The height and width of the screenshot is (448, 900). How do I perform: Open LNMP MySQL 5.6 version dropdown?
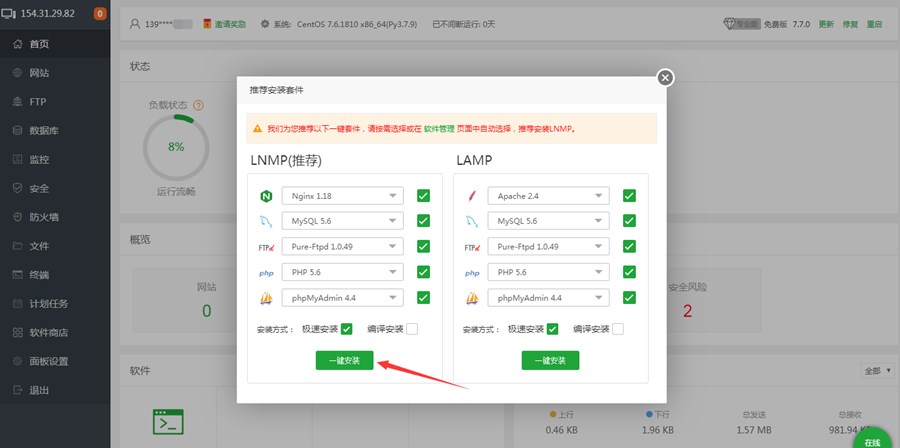click(343, 221)
